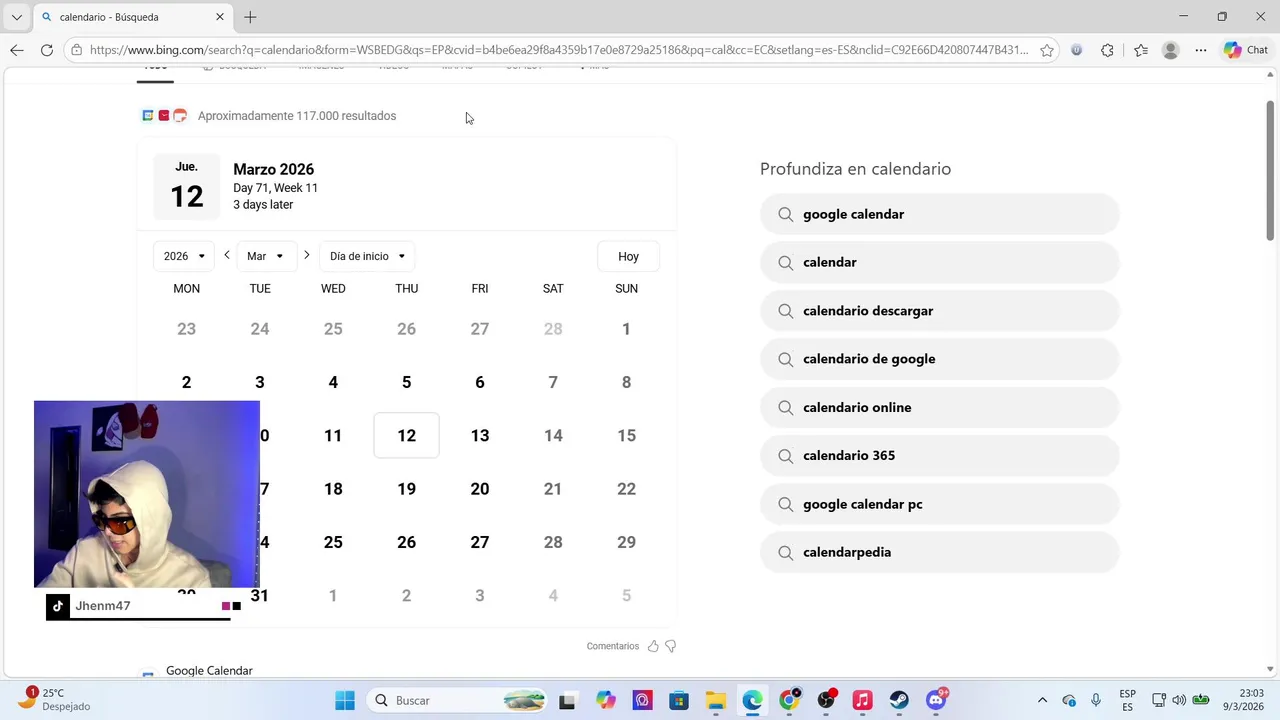
Task: Search suggestion google calendar pc
Action: (939, 504)
